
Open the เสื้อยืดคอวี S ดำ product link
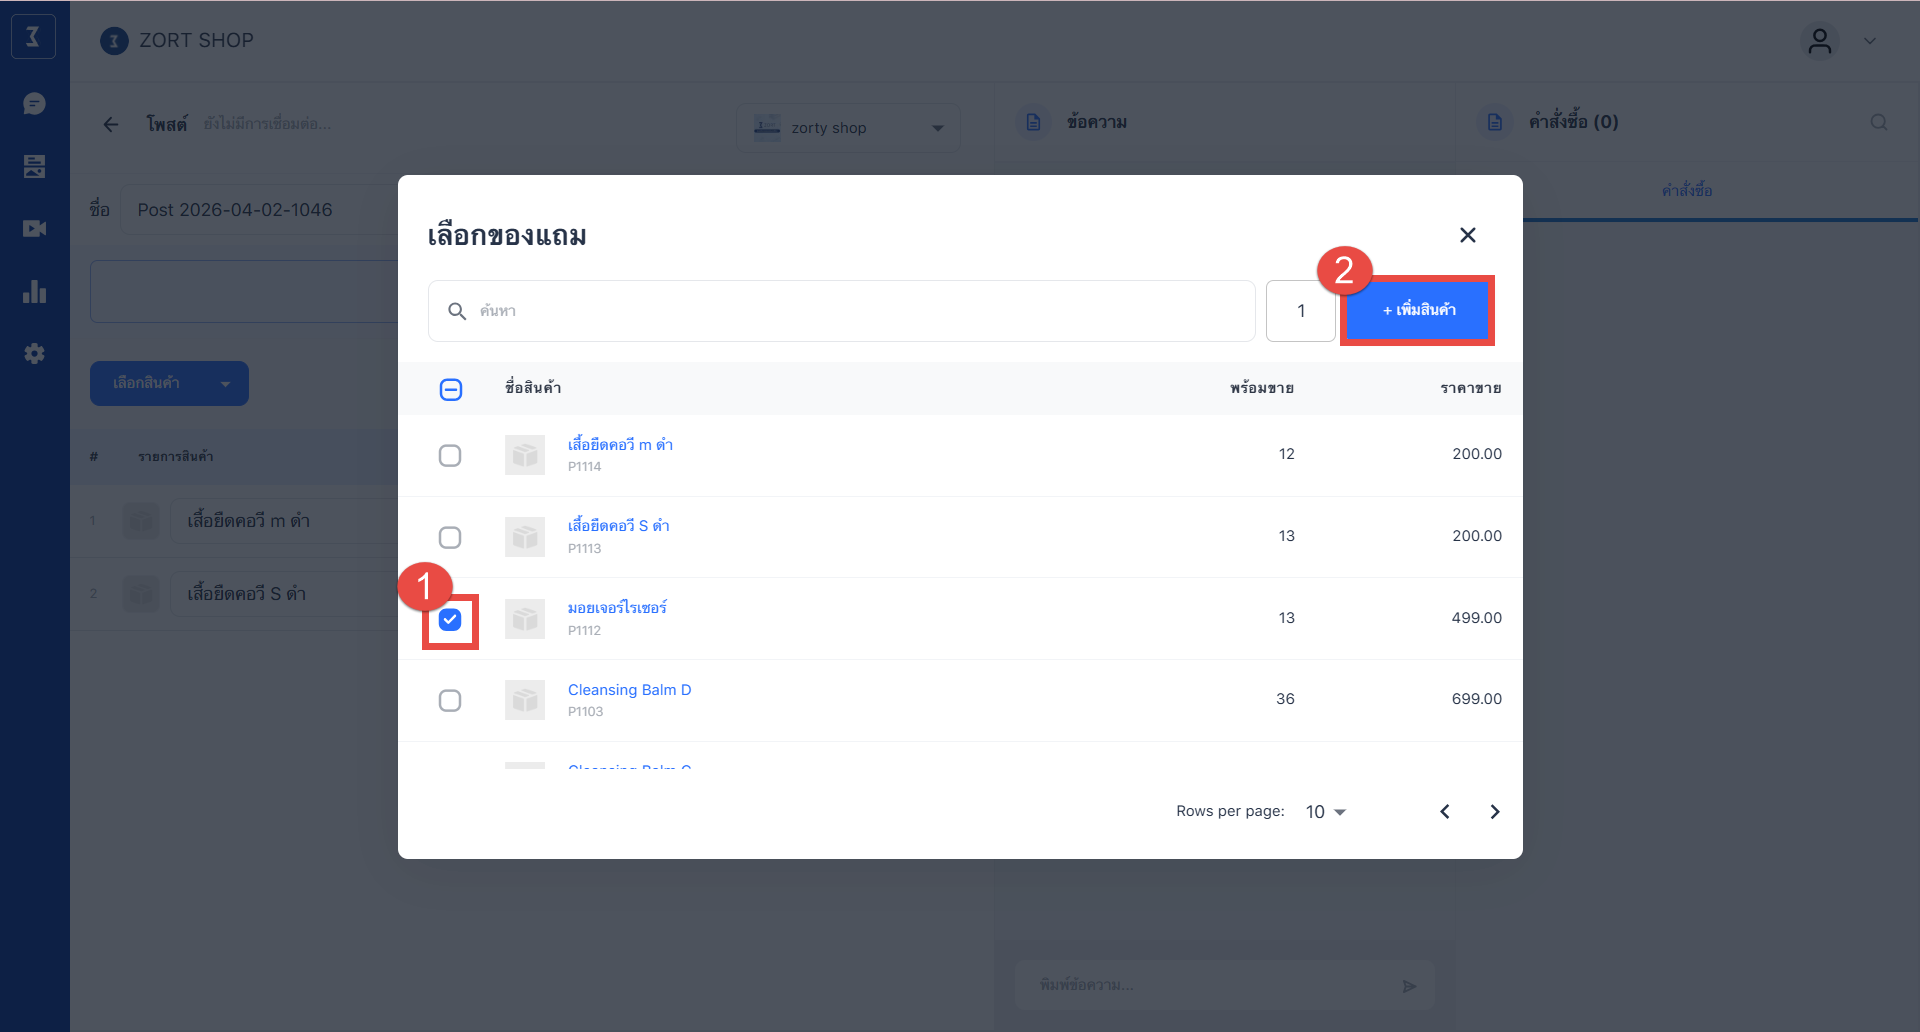pyautogui.click(x=618, y=526)
